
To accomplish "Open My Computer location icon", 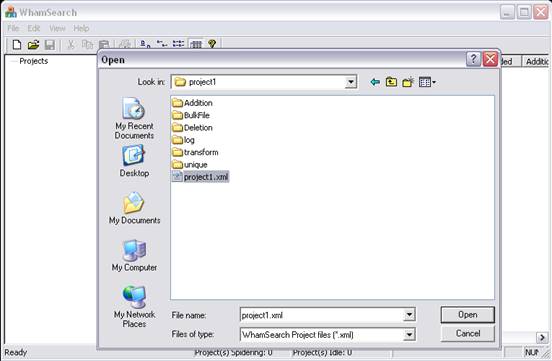I will pos(134,255).
